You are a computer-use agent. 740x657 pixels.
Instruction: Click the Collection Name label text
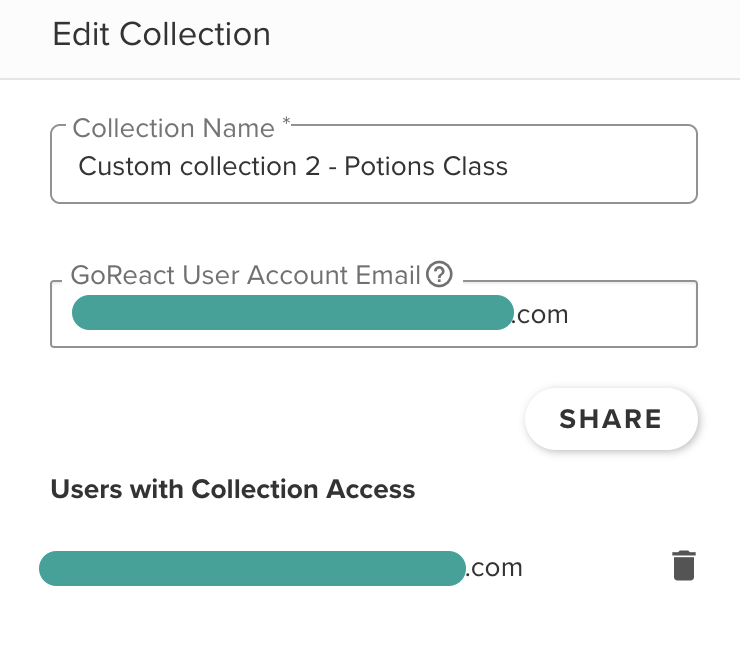click(174, 128)
